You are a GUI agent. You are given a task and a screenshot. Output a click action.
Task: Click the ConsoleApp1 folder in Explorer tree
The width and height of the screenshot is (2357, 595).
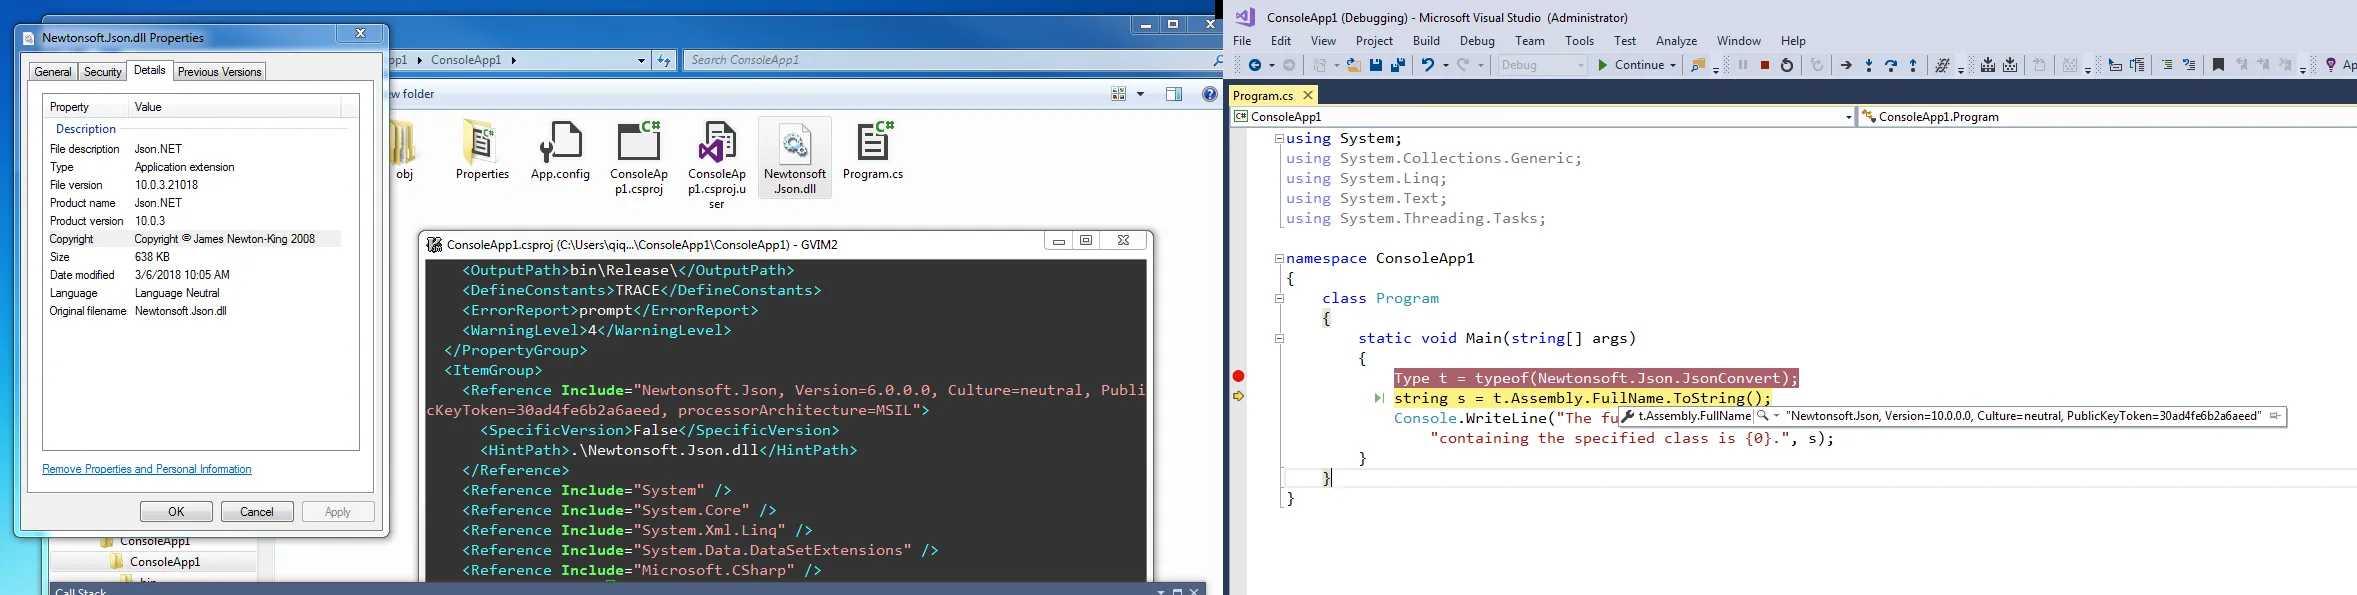tap(165, 562)
